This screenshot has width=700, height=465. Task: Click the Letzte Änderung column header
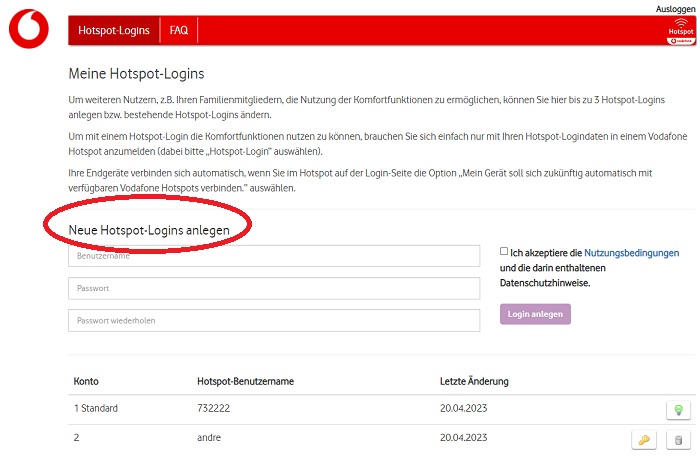pyautogui.click(x=474, y=382)
